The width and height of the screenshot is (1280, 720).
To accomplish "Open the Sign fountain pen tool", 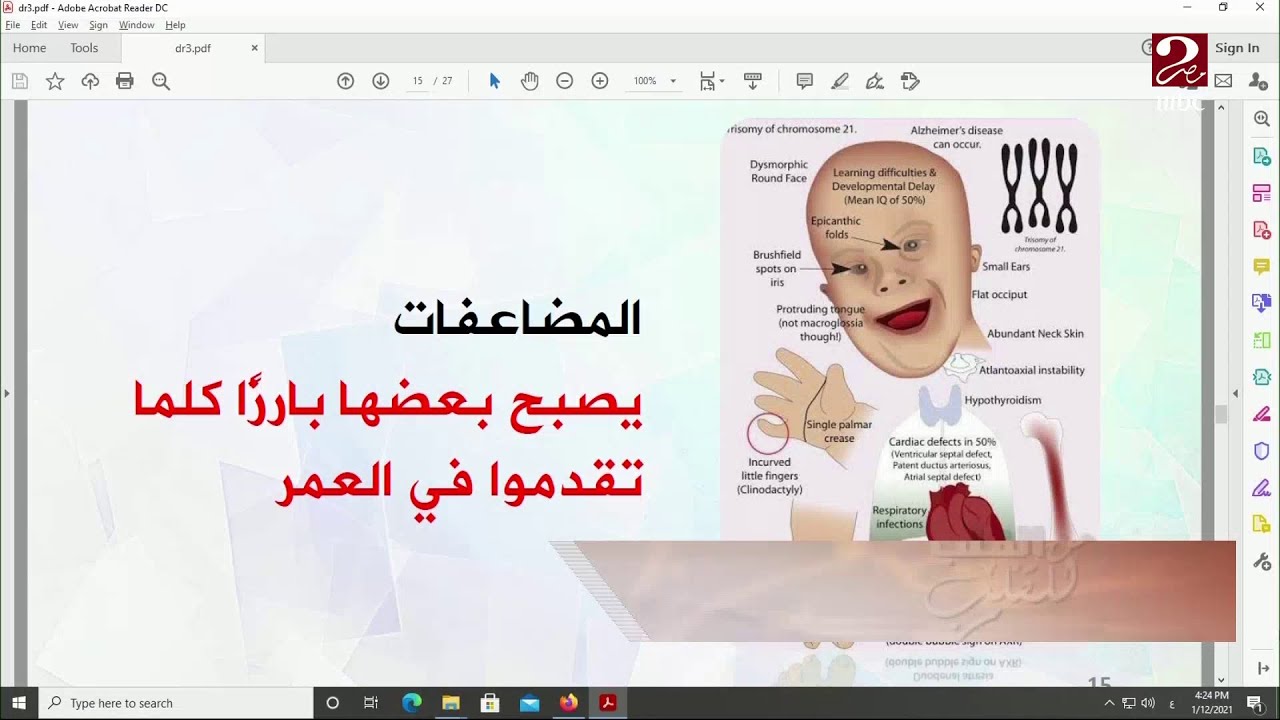I will tap(875, 81).
